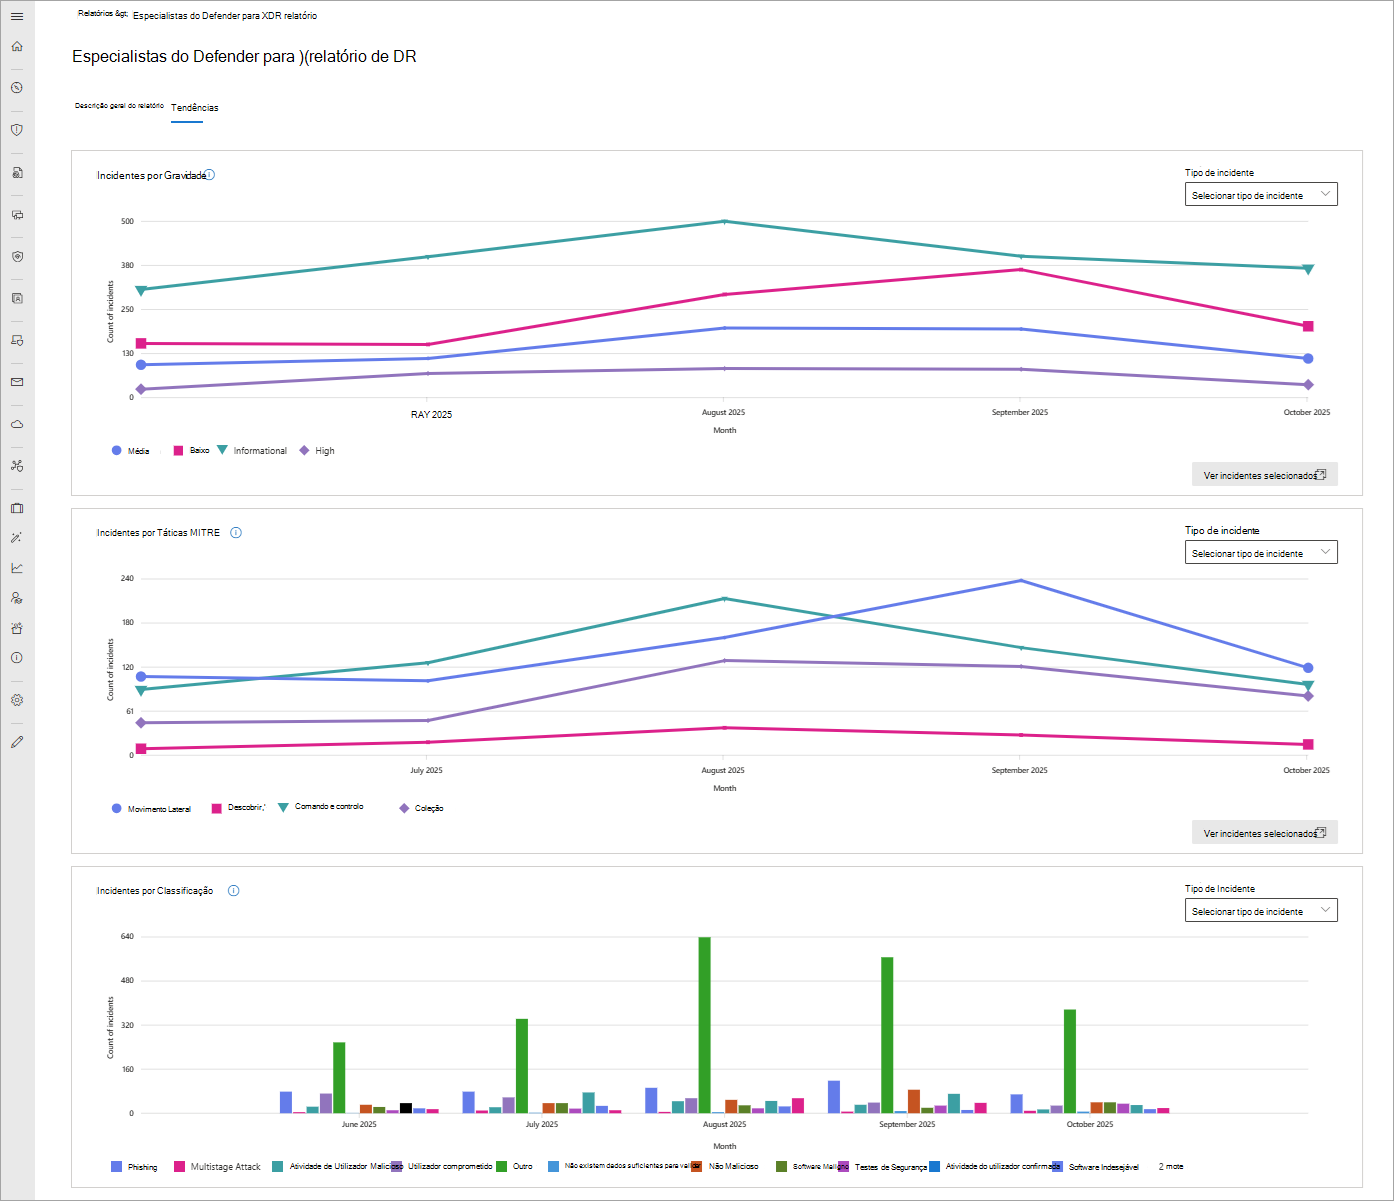Show info for Incidentes por Táticas MITRE
Screen dimensions: 1394x1201
coord(236,533)
